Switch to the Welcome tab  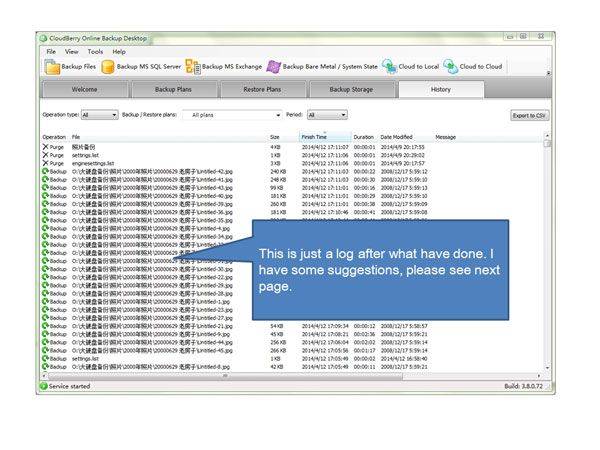[85, 90]
